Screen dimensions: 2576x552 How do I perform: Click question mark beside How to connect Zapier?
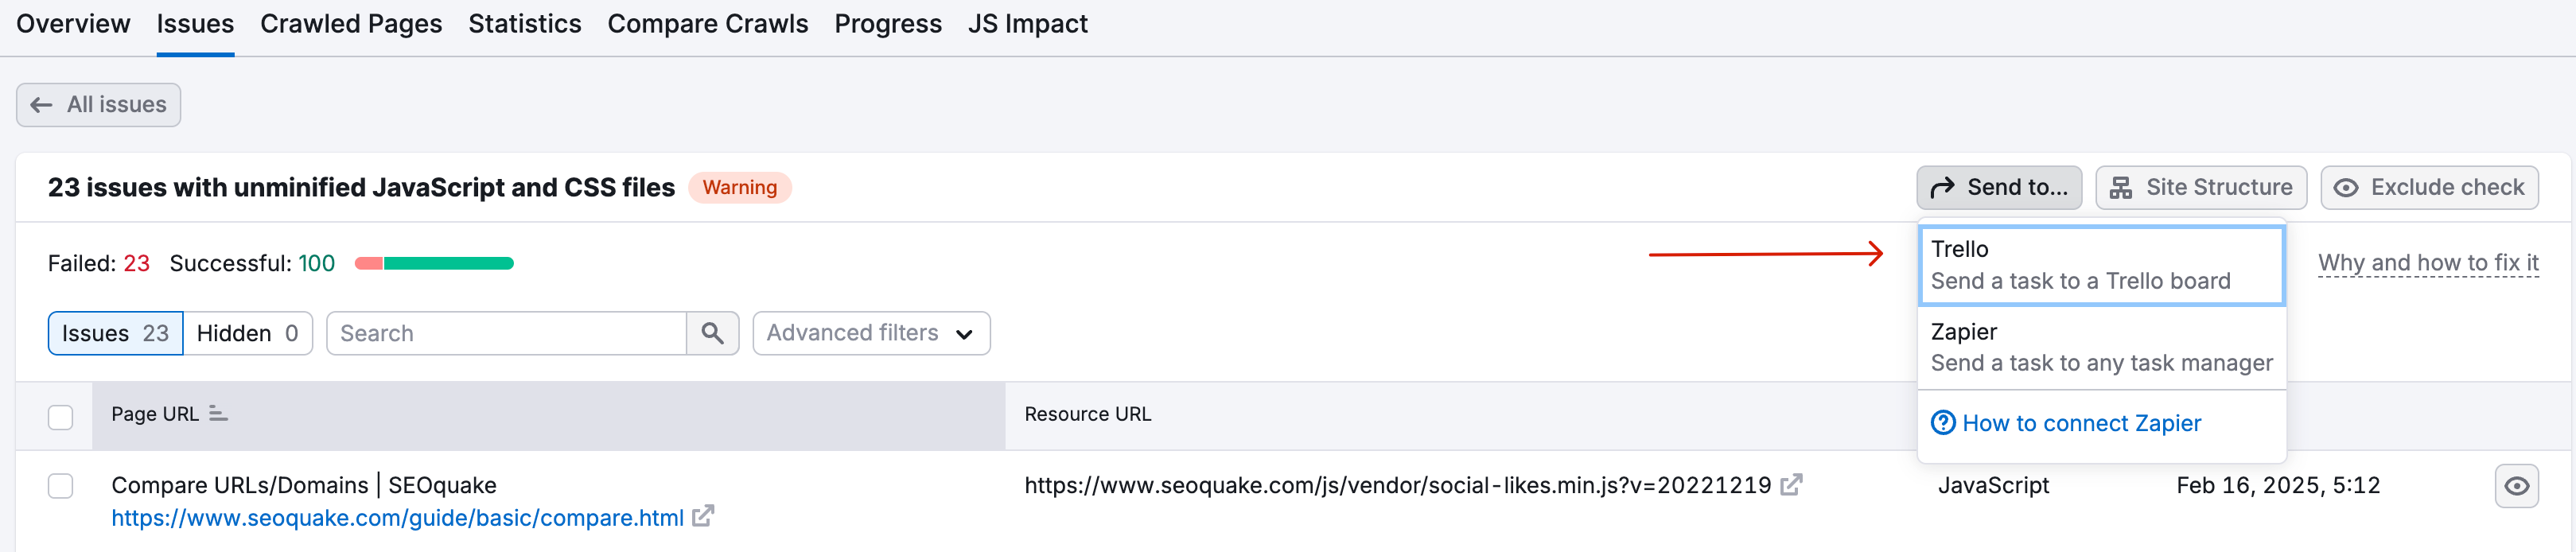point(1941,423)
